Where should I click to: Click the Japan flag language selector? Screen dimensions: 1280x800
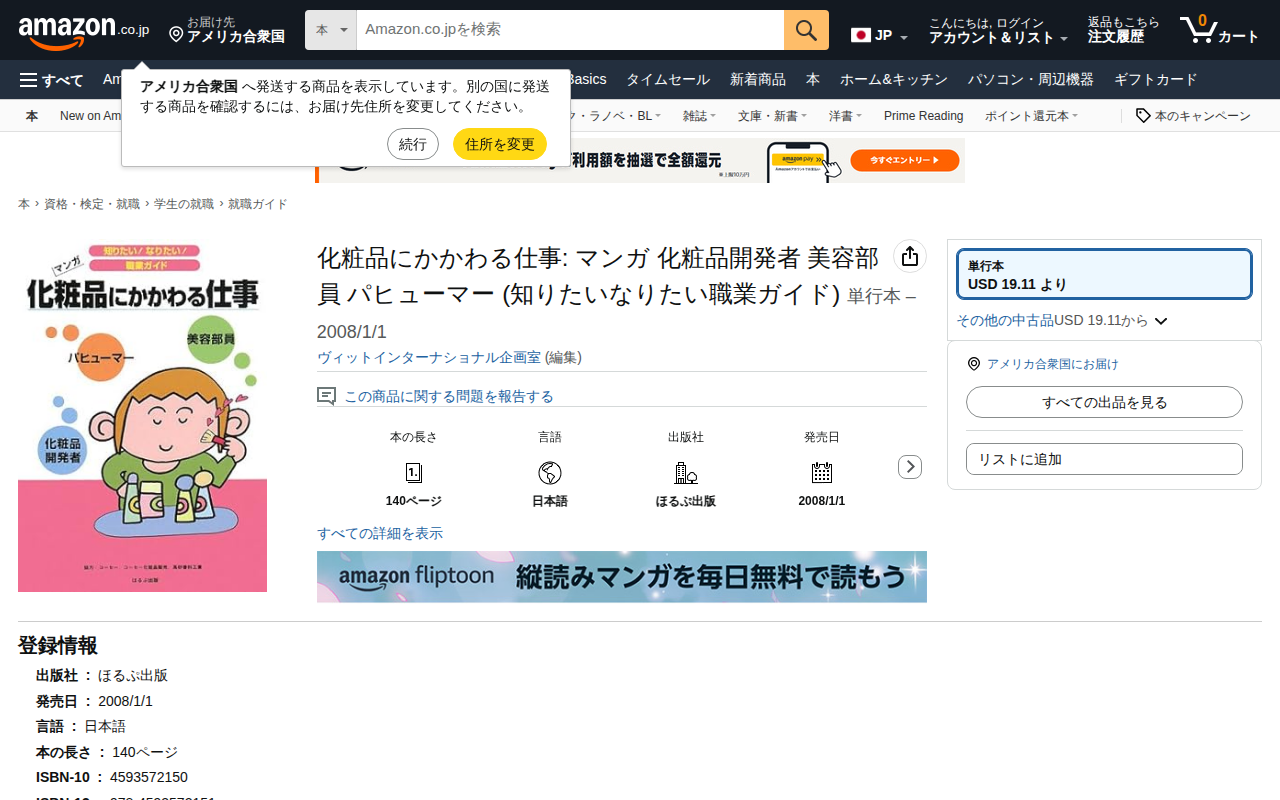click(879, 36)
